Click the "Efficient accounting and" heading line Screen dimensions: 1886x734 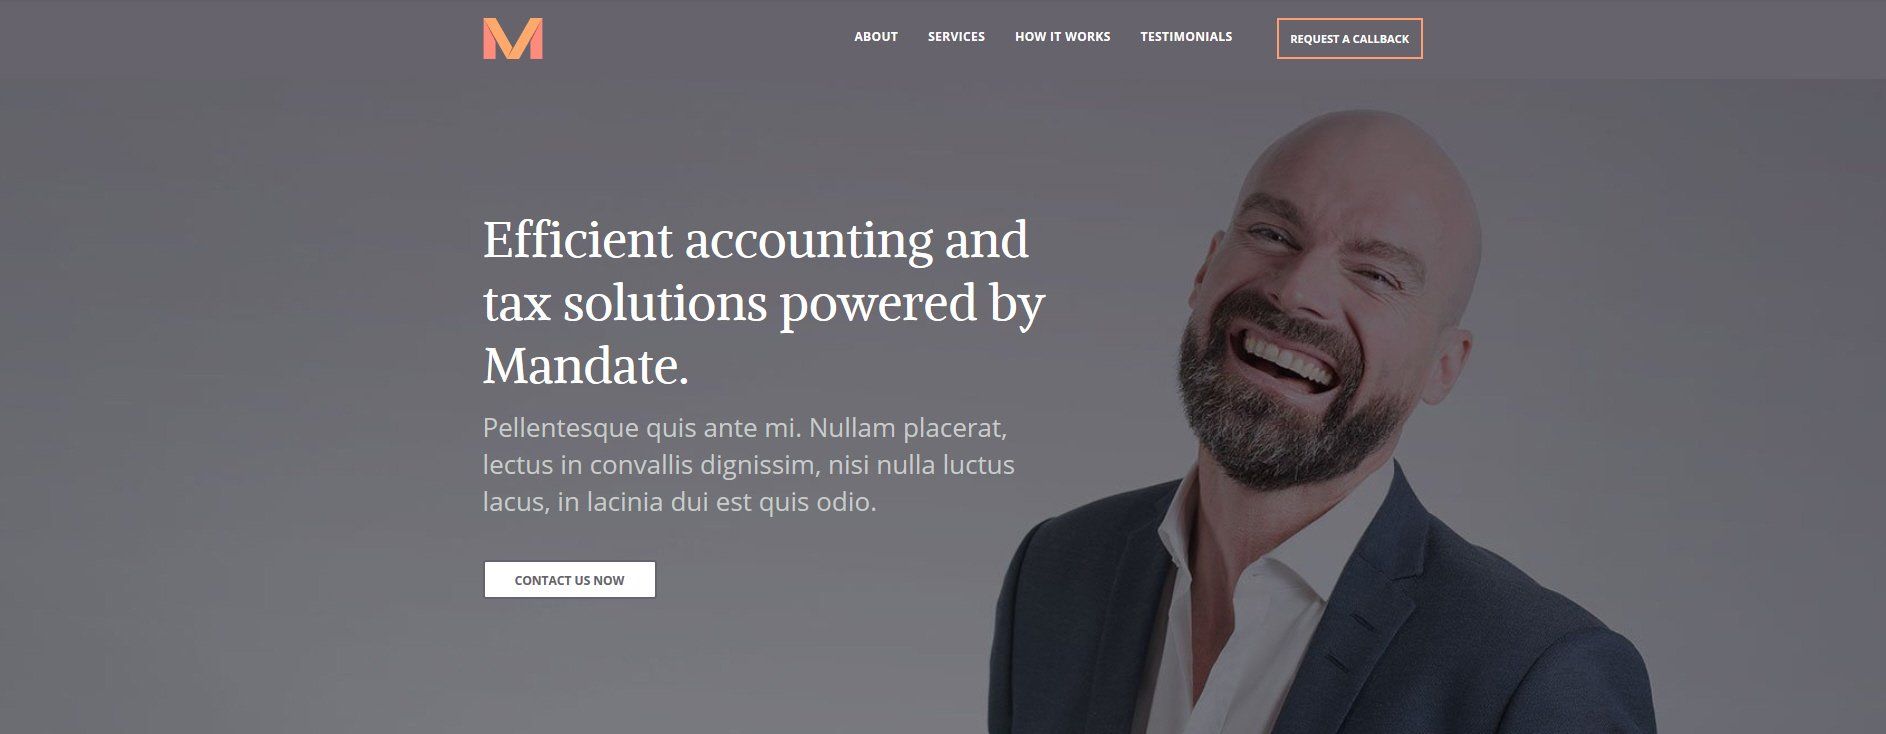tap(755, 240)
